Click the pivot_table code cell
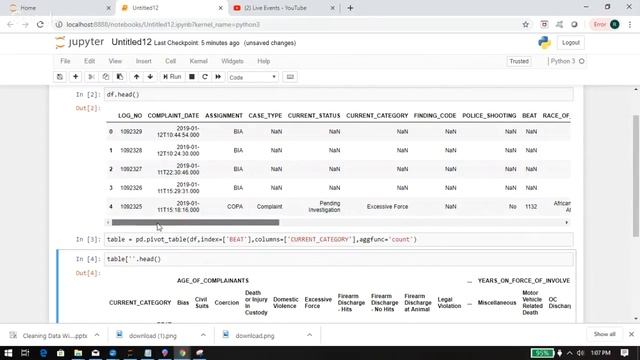Viewport: 640px width, 360px height. [x=338, y=239]
